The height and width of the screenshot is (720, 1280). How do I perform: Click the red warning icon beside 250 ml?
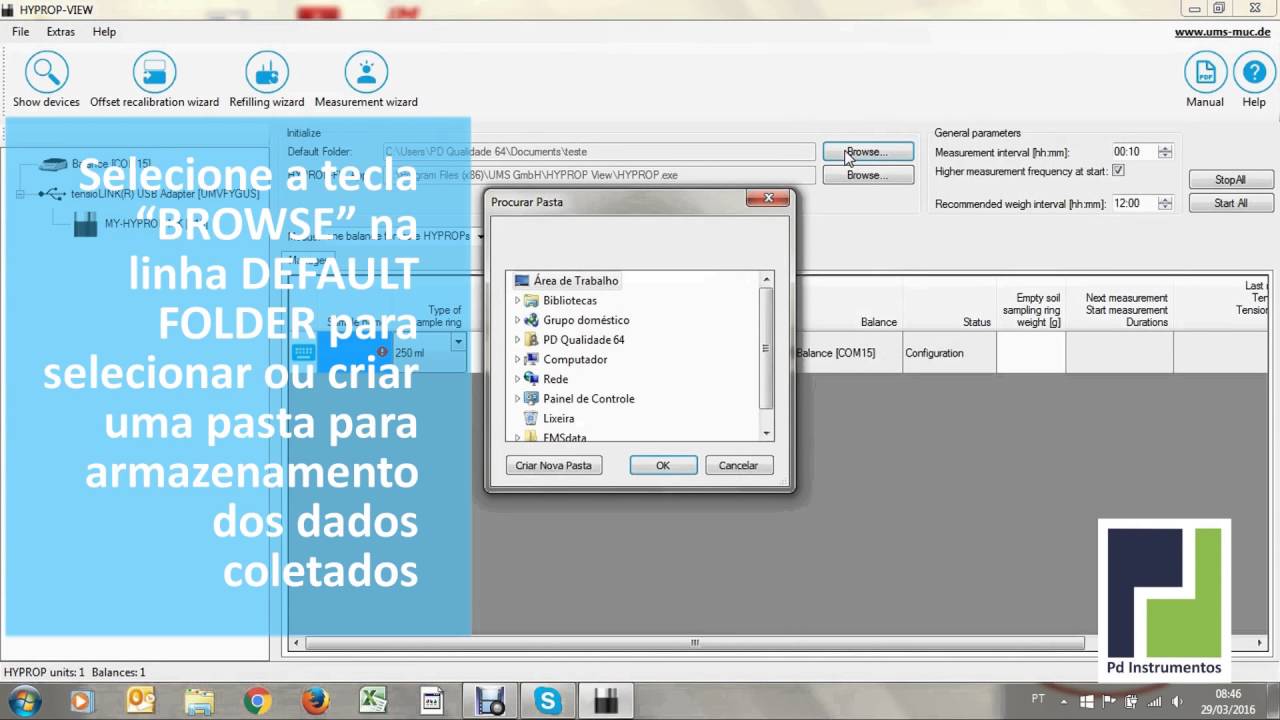[x=382, y=352]
